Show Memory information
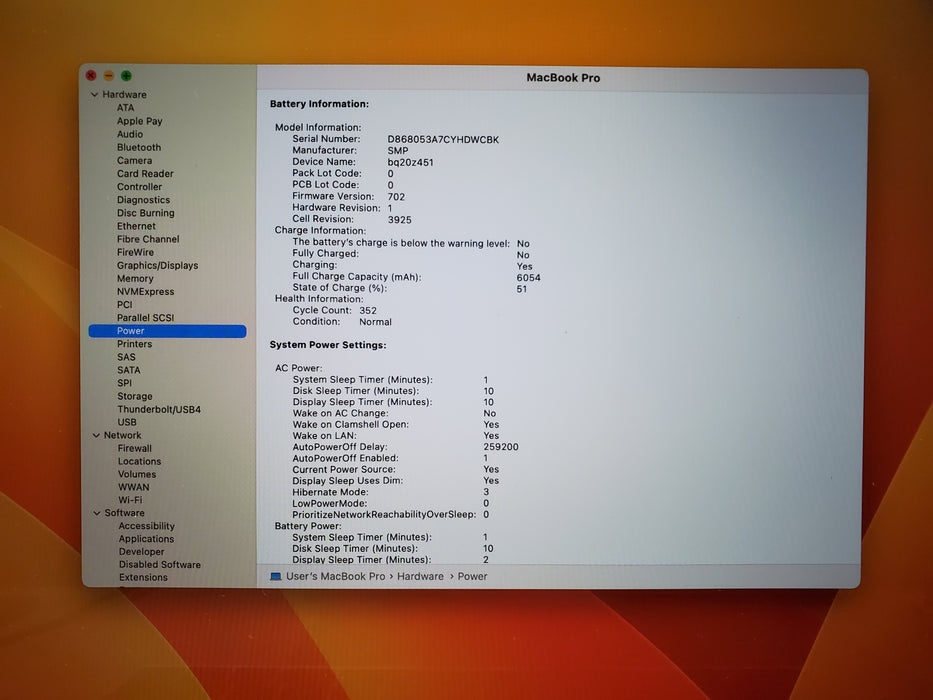Image resolution: width=933 pixels, height=700 pixels. point(135,279)
